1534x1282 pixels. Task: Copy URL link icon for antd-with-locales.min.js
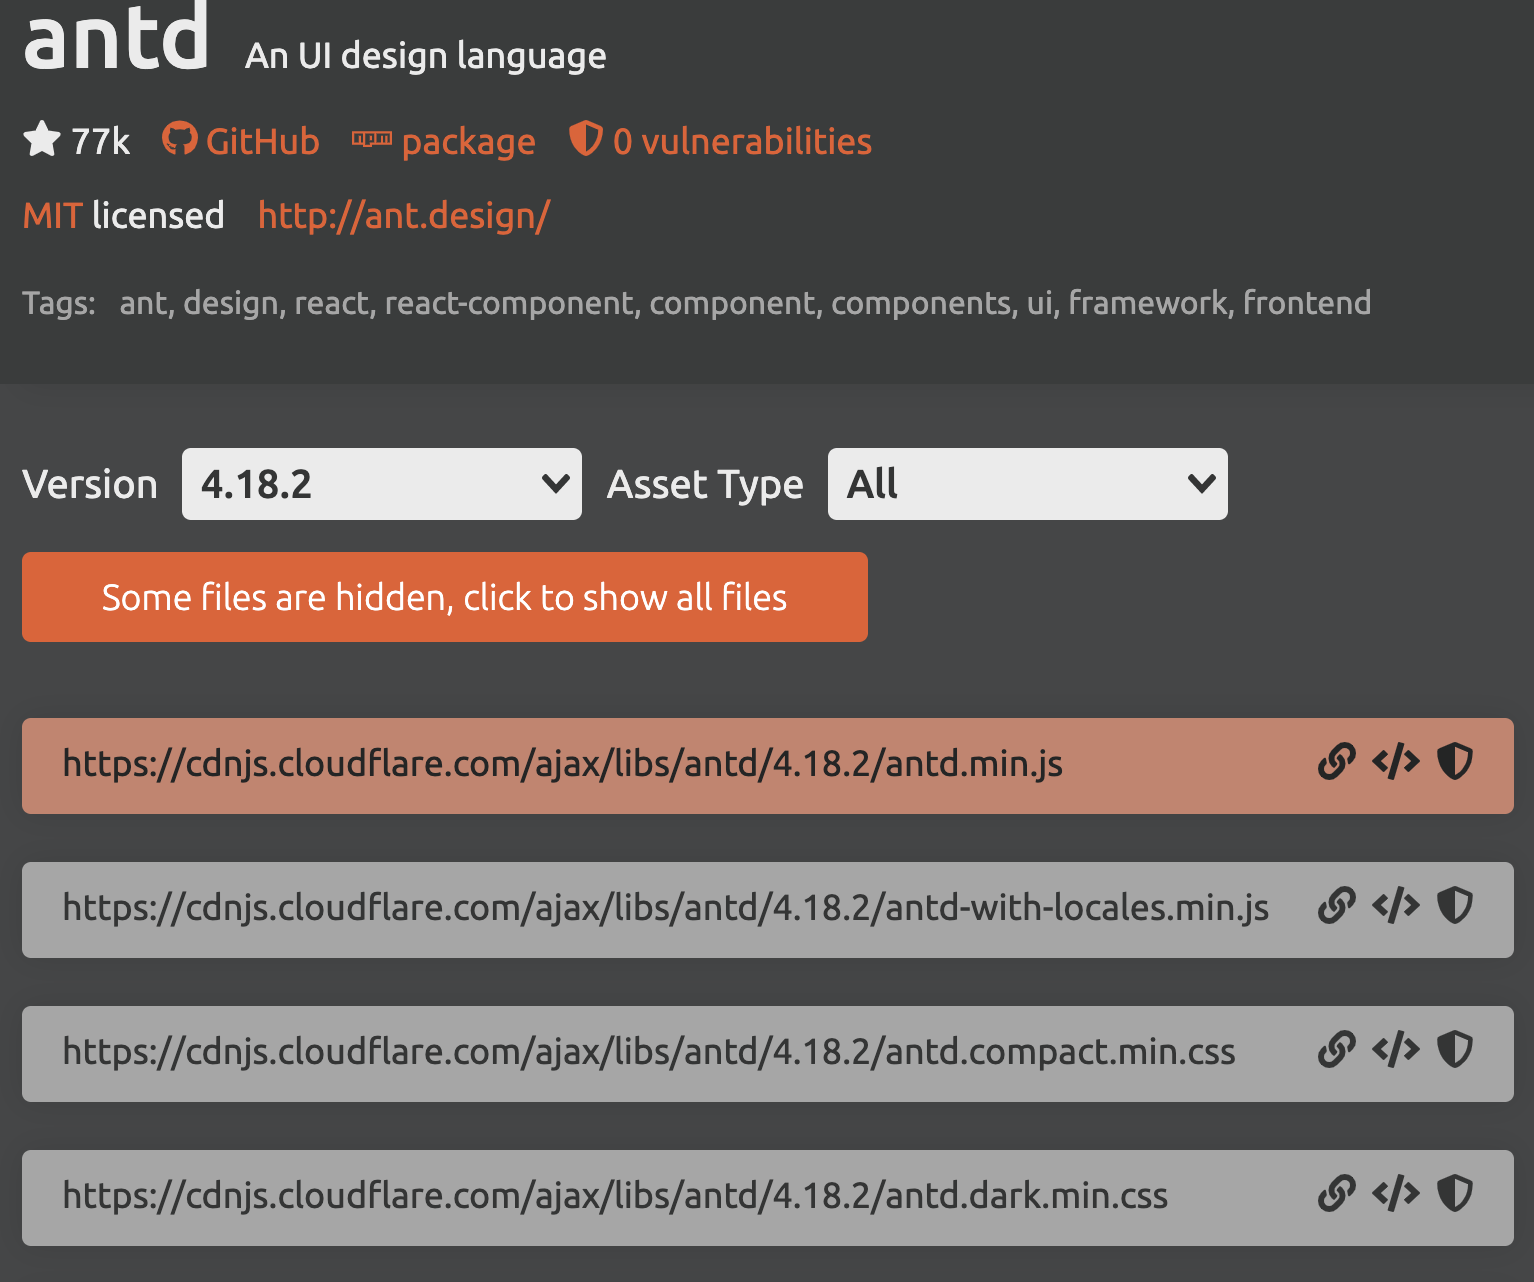1336,906
